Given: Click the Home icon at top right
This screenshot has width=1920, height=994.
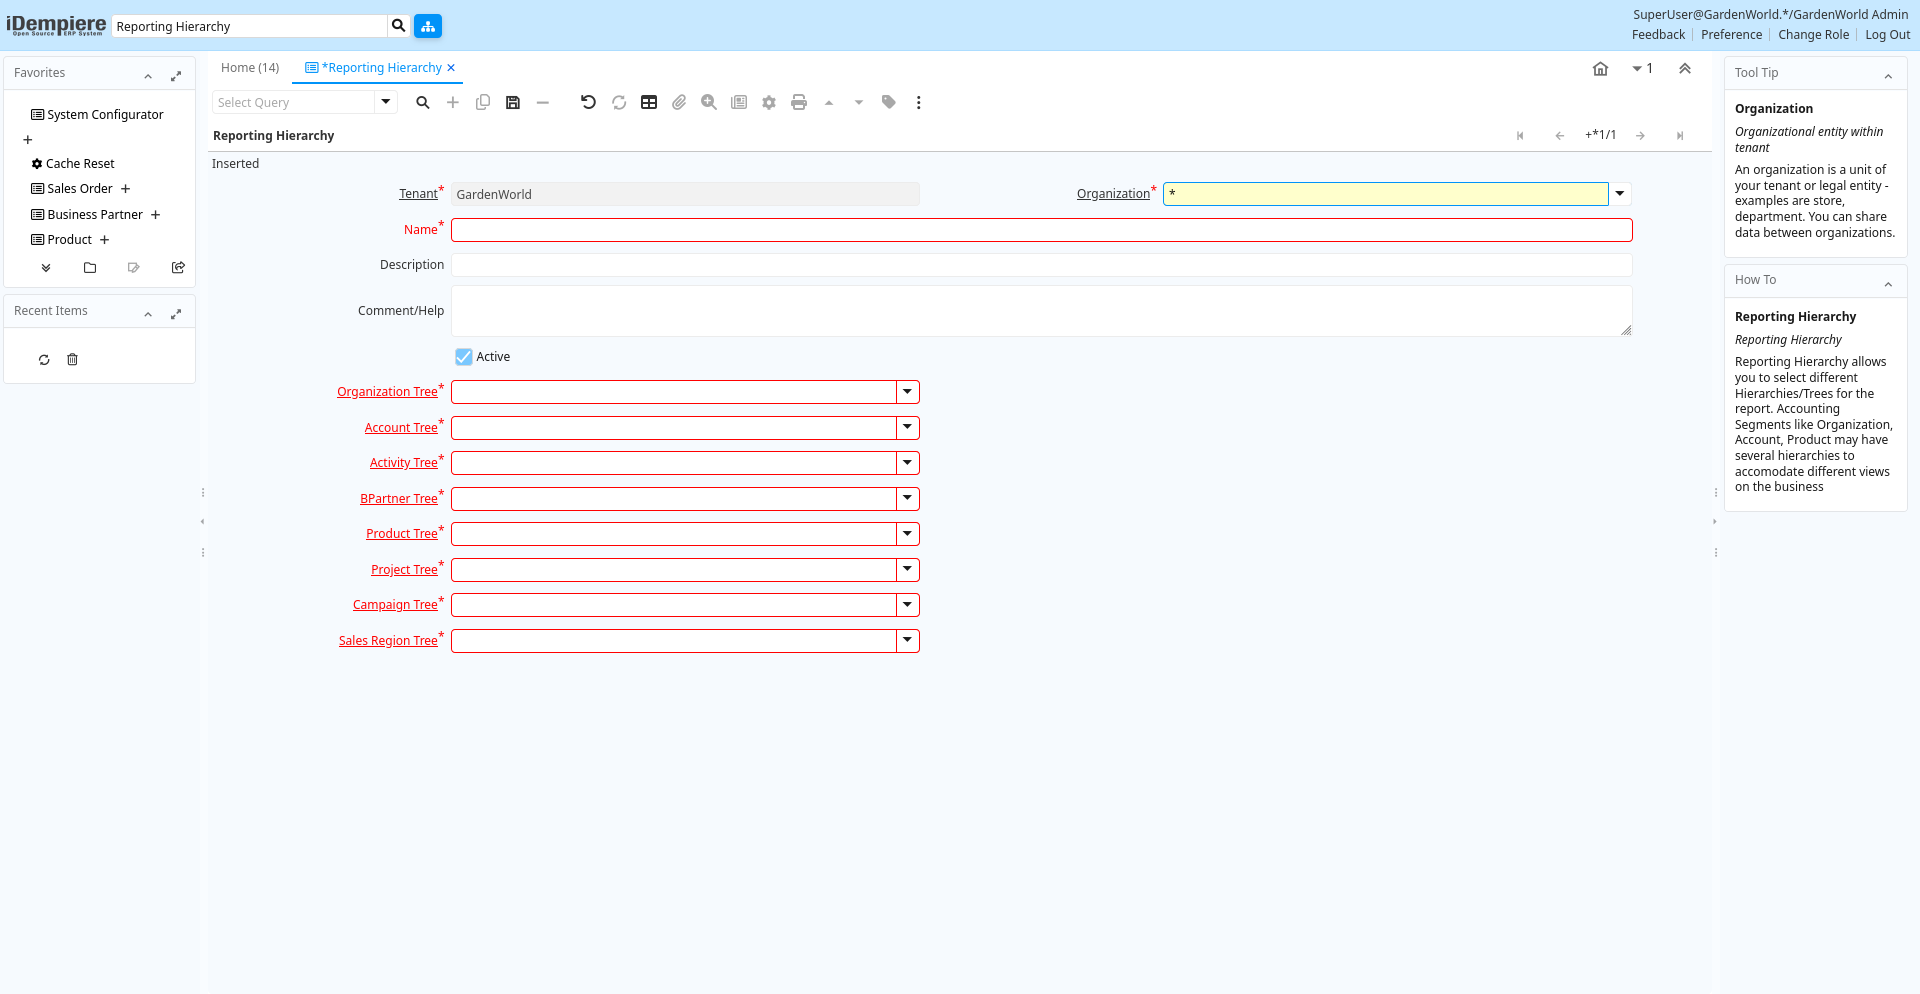Looking at the screenshot, I should [1600, 69].
